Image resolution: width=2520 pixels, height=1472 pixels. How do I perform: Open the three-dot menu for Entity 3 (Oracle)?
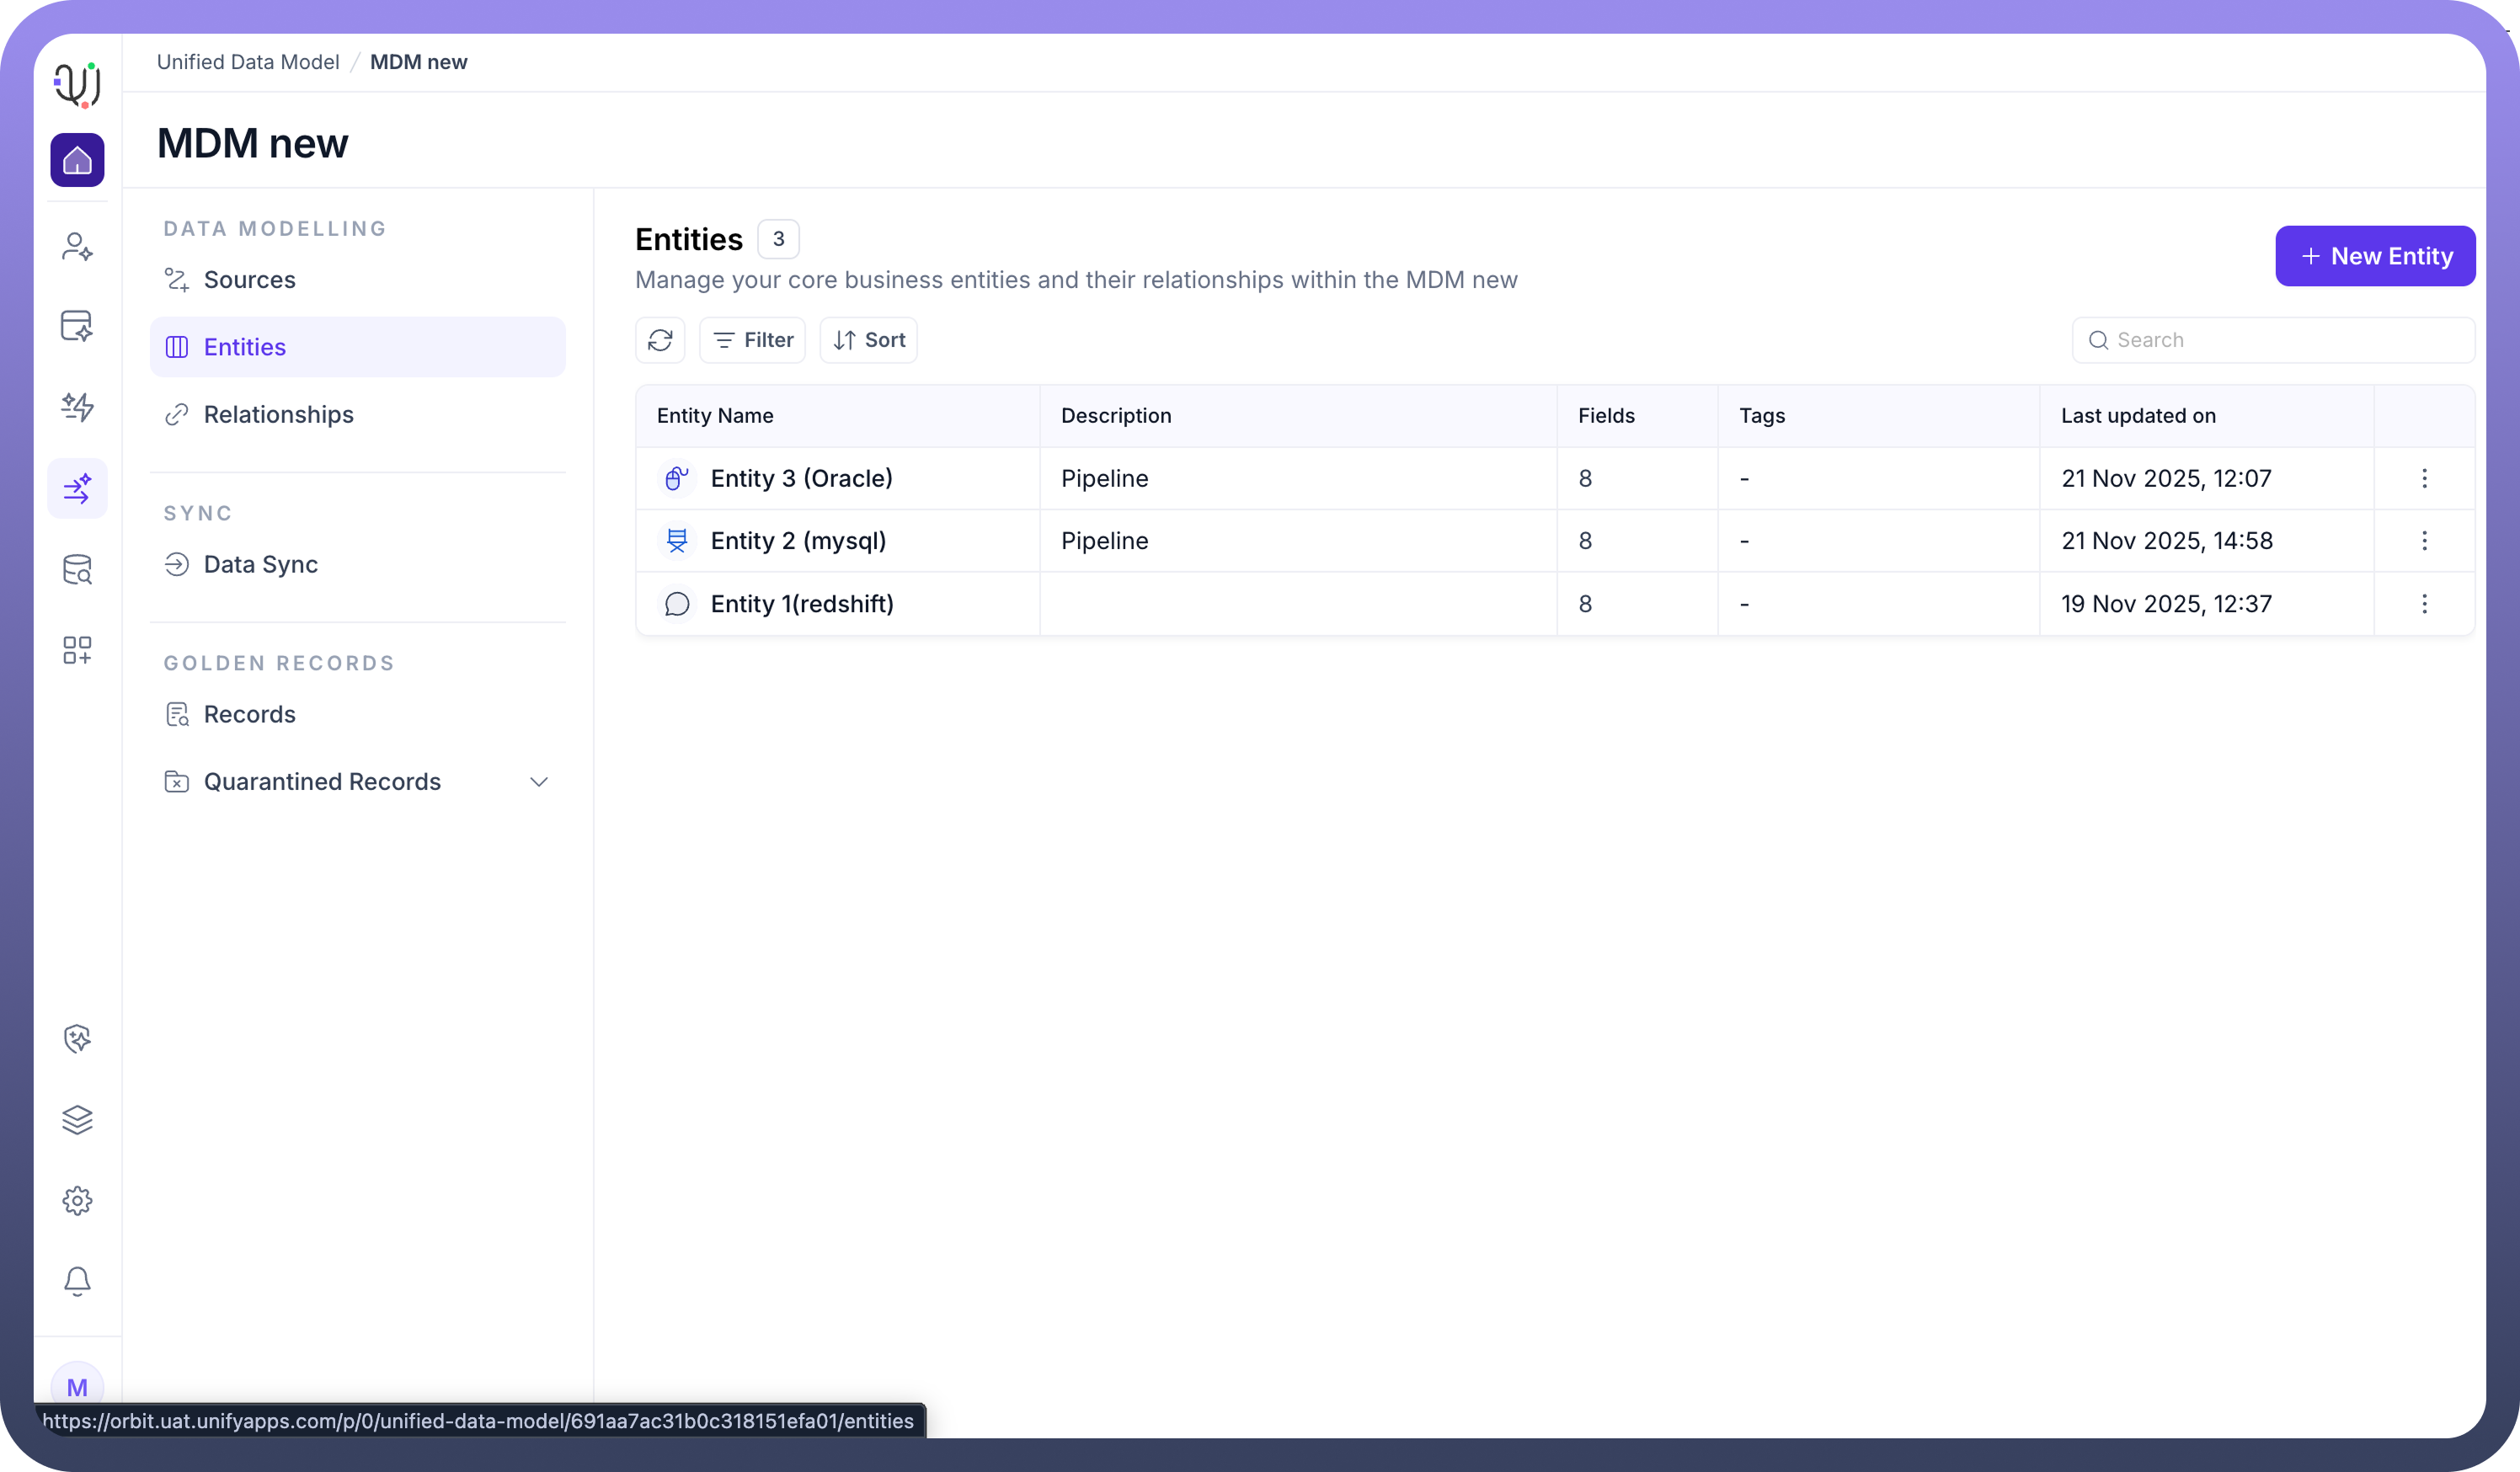[x=2424, y=478]
